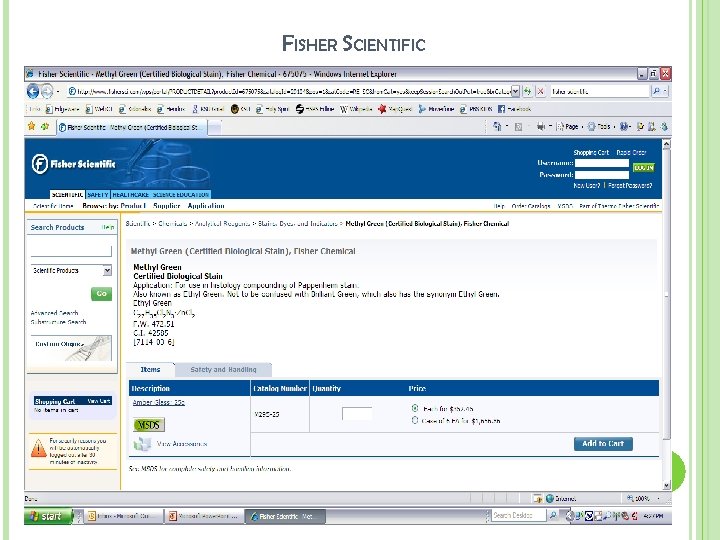The image size is (720, 540).
Task: Open the Application menu
Action: (x=206, y=206)
